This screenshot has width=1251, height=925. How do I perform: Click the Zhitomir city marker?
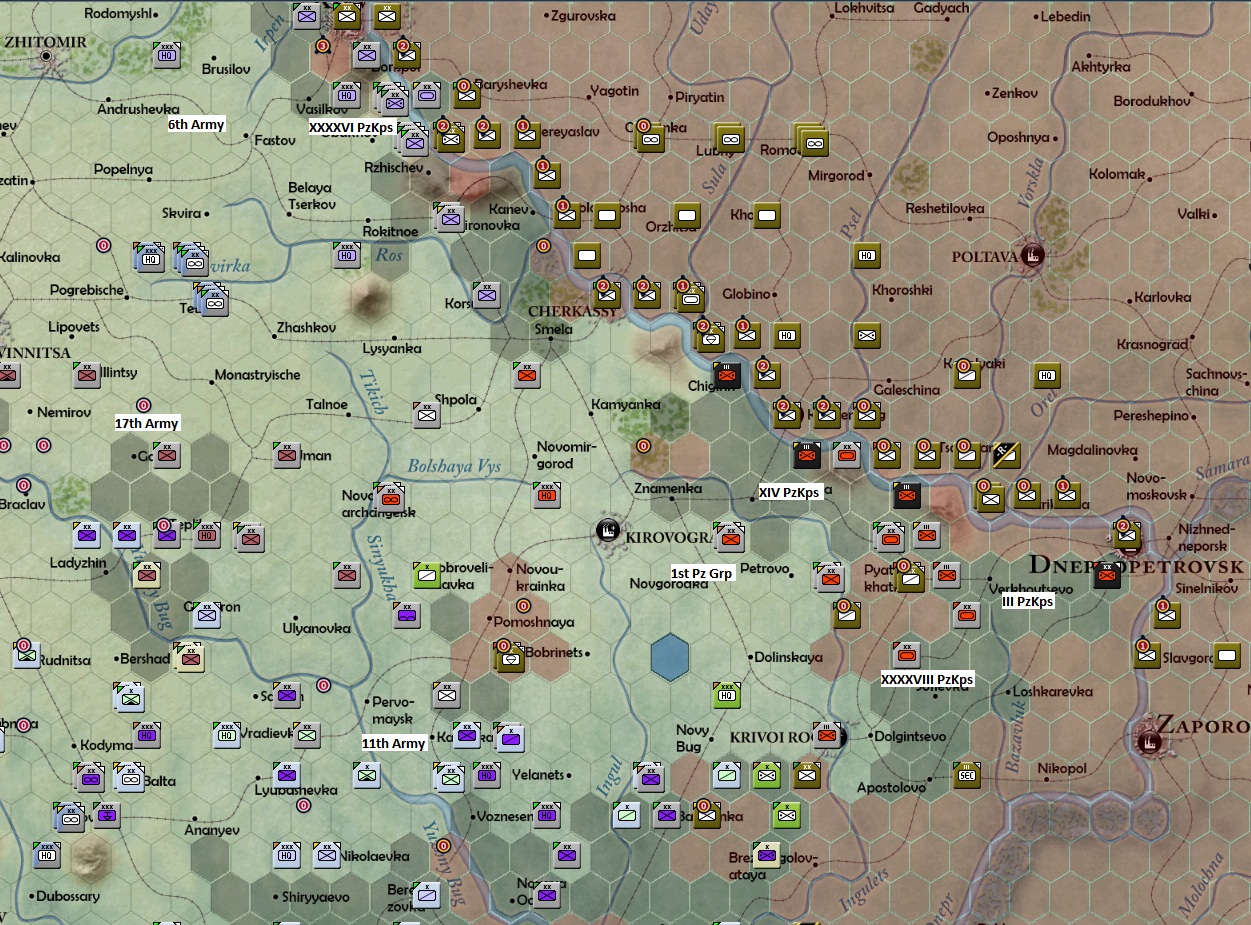click(46, 57)
